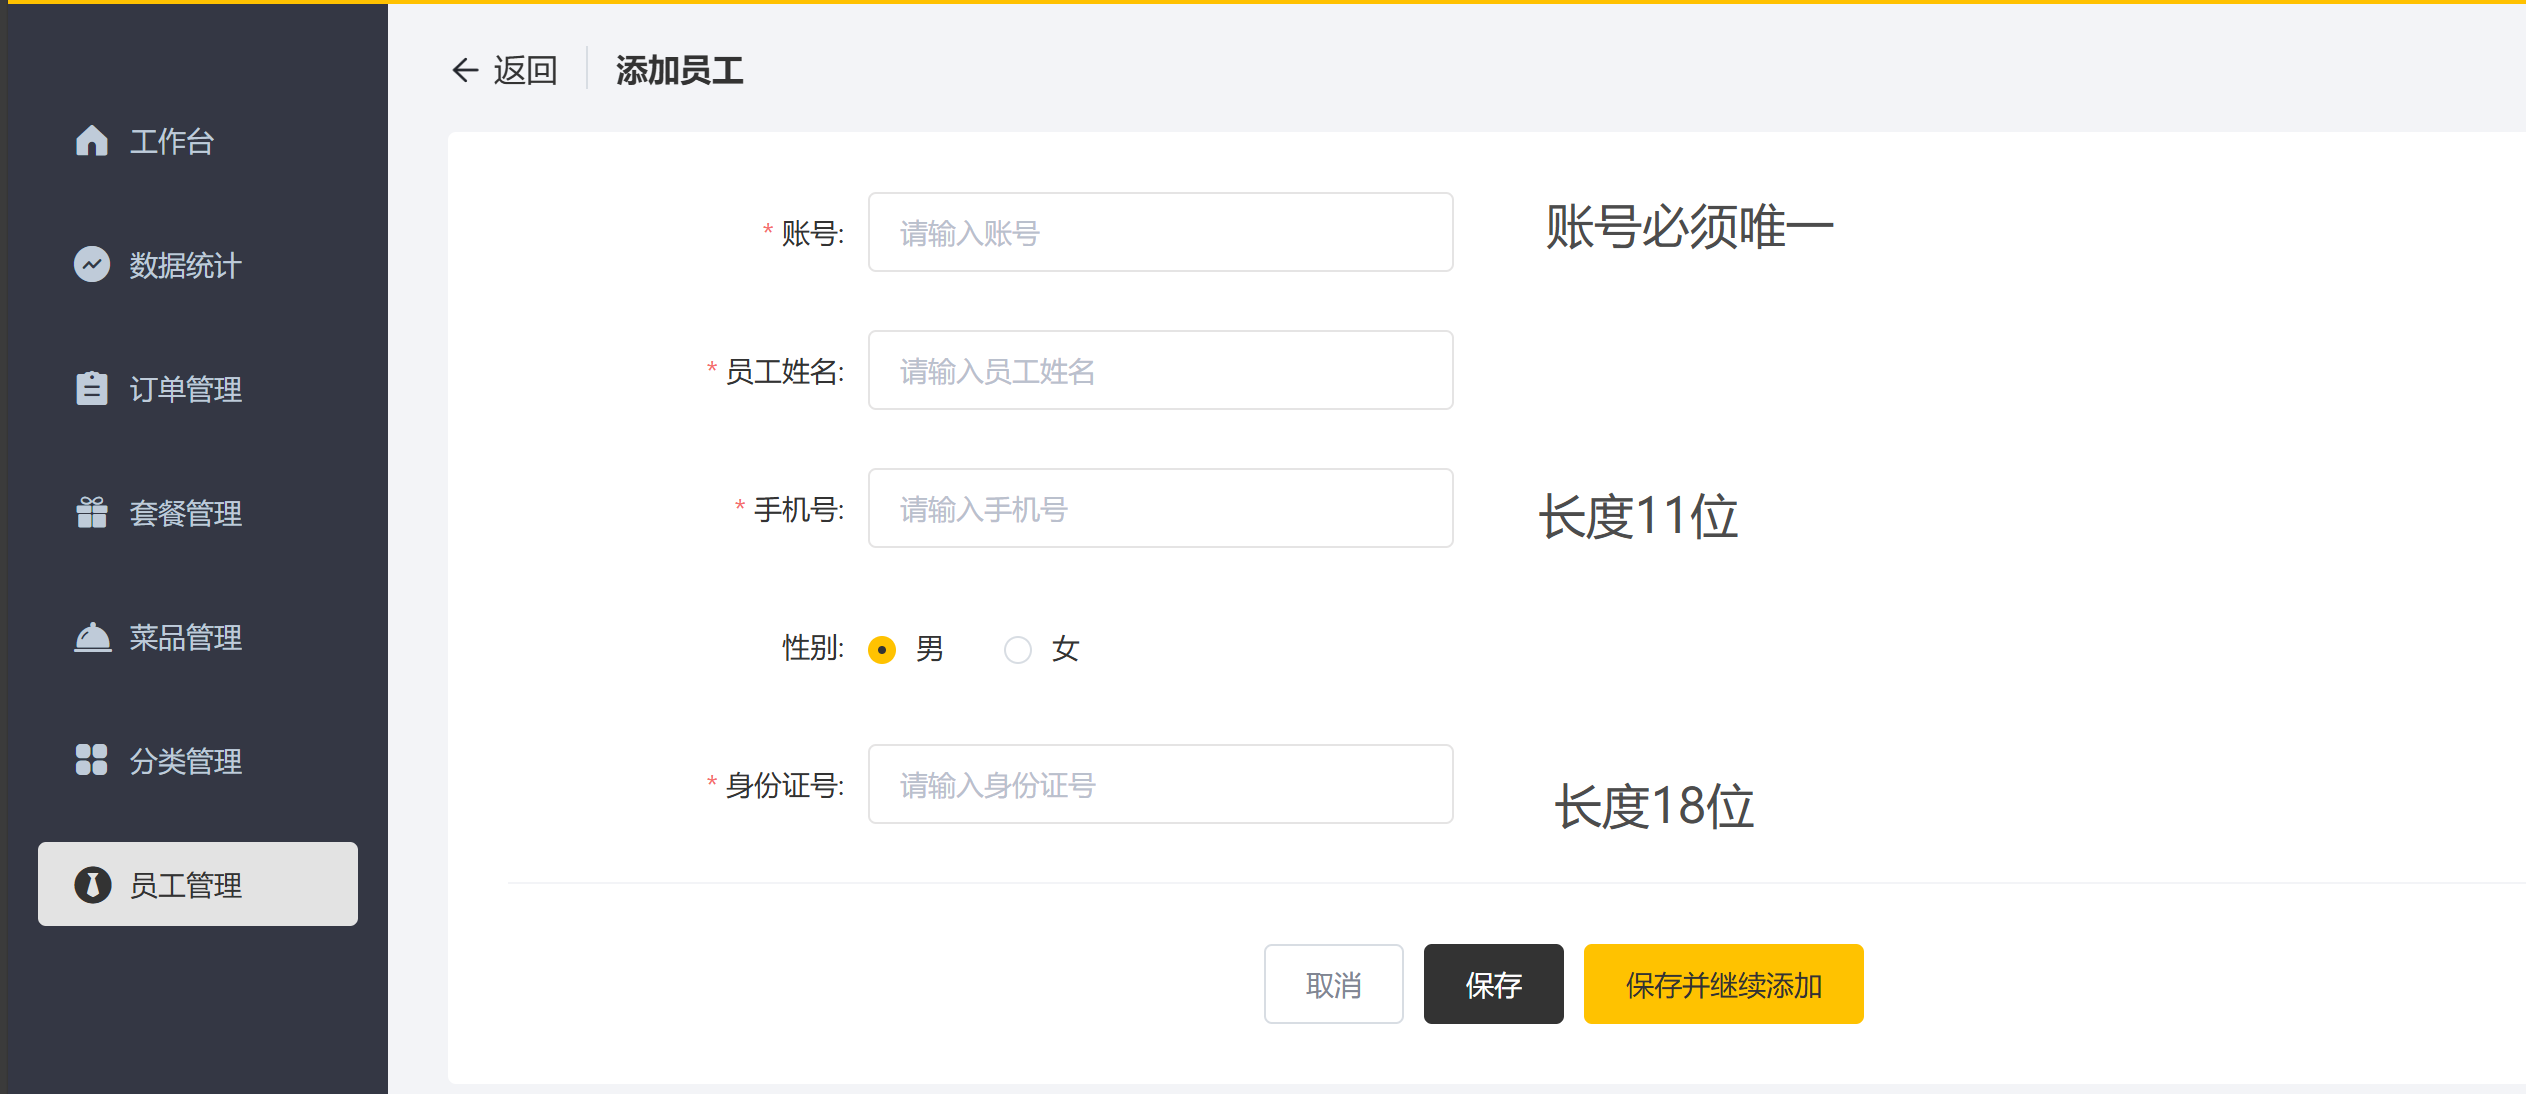Screen dimensions: 2526x1094
Task: Open 数据统计 menu item
Action: pyautogui.click(x=185, y=265)
